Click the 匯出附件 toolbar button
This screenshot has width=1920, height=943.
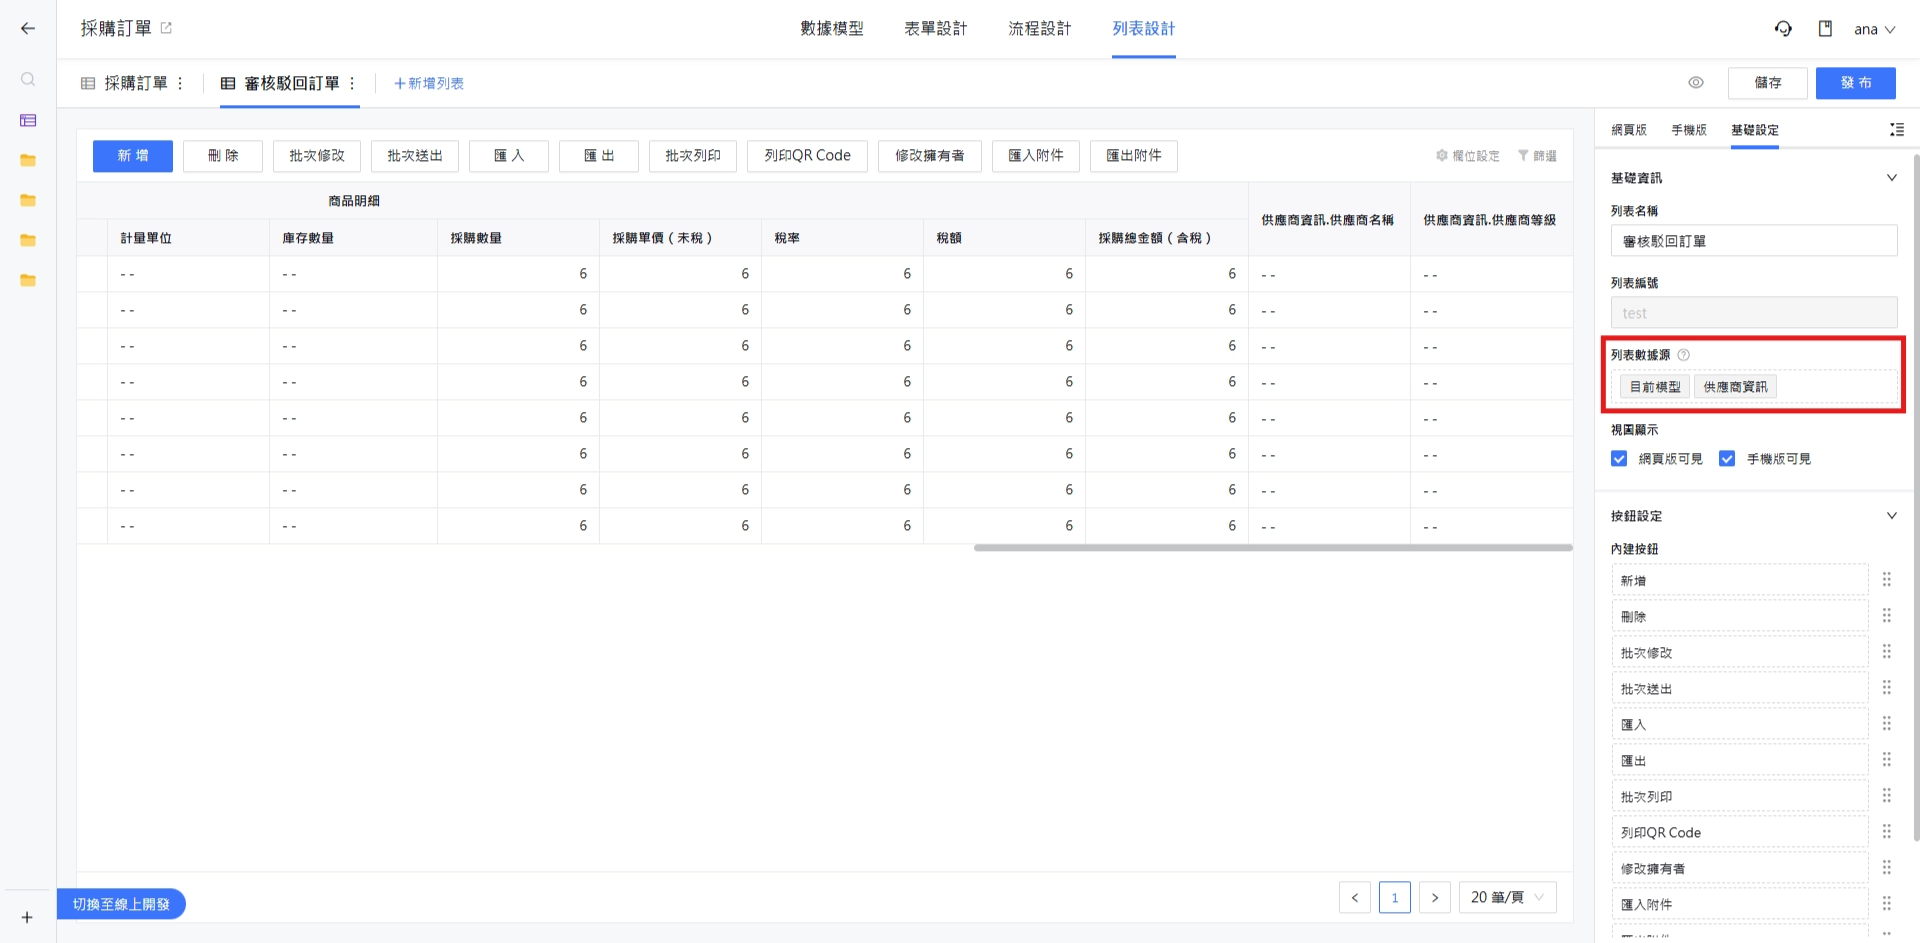click(x=1134, y=156)
